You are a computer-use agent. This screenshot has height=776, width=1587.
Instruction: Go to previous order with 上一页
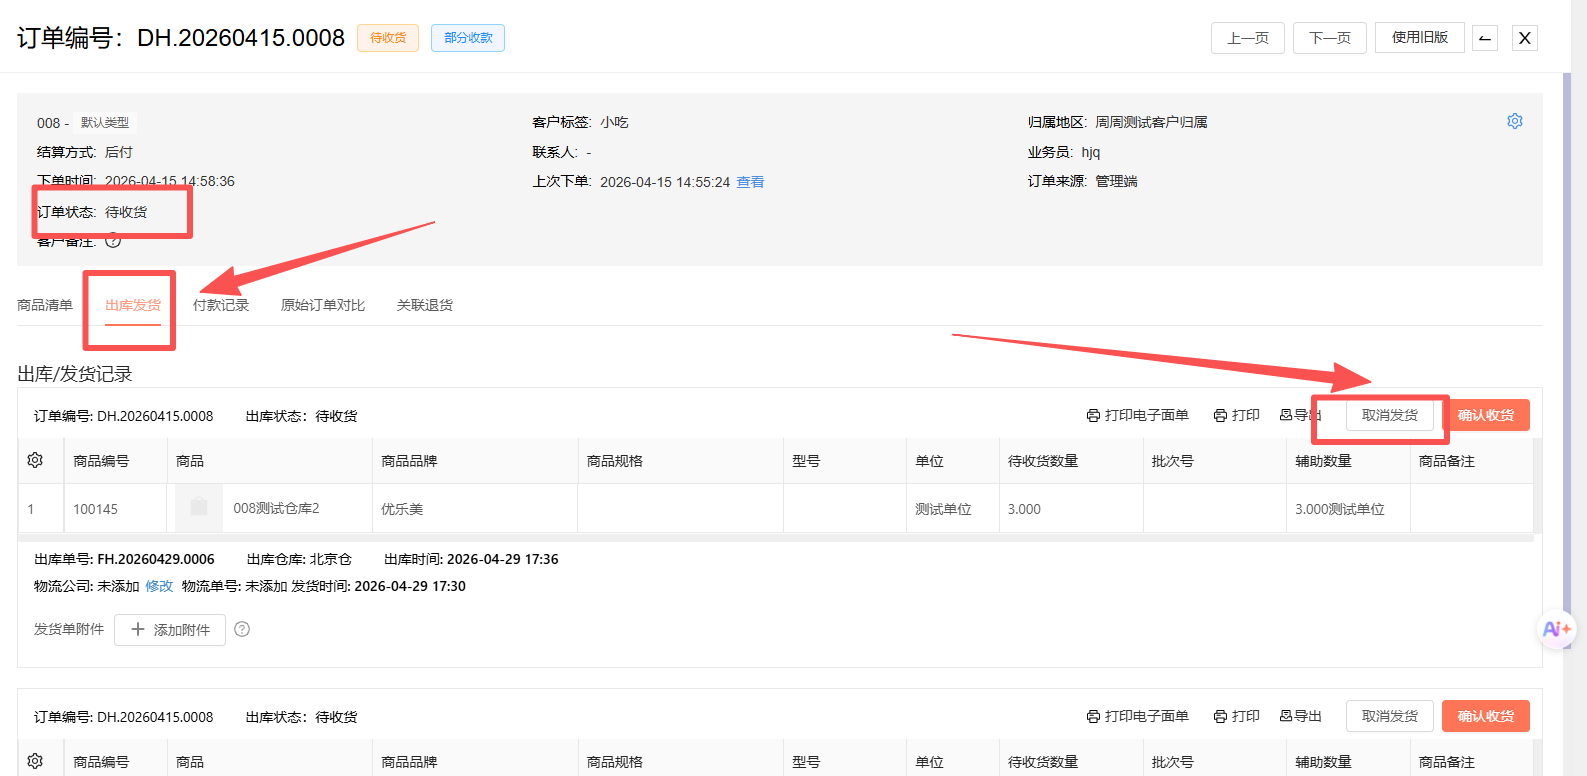(x=1248, y=38)
